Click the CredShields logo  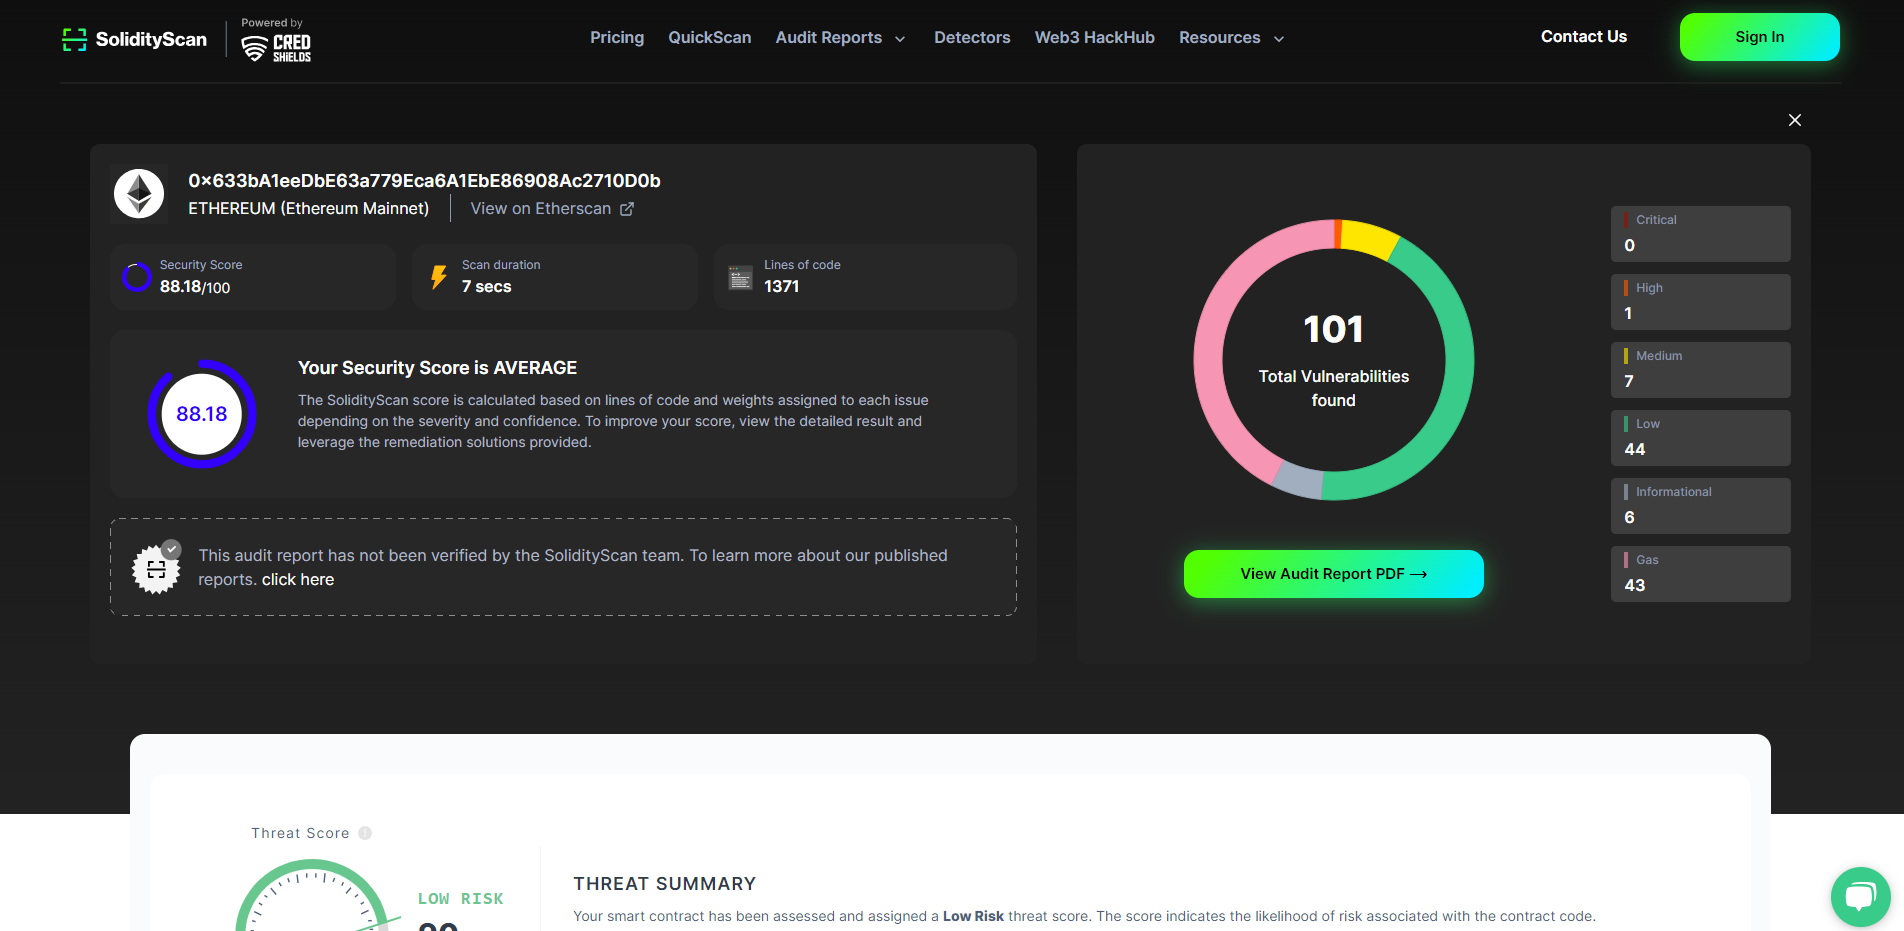point(277,46)
